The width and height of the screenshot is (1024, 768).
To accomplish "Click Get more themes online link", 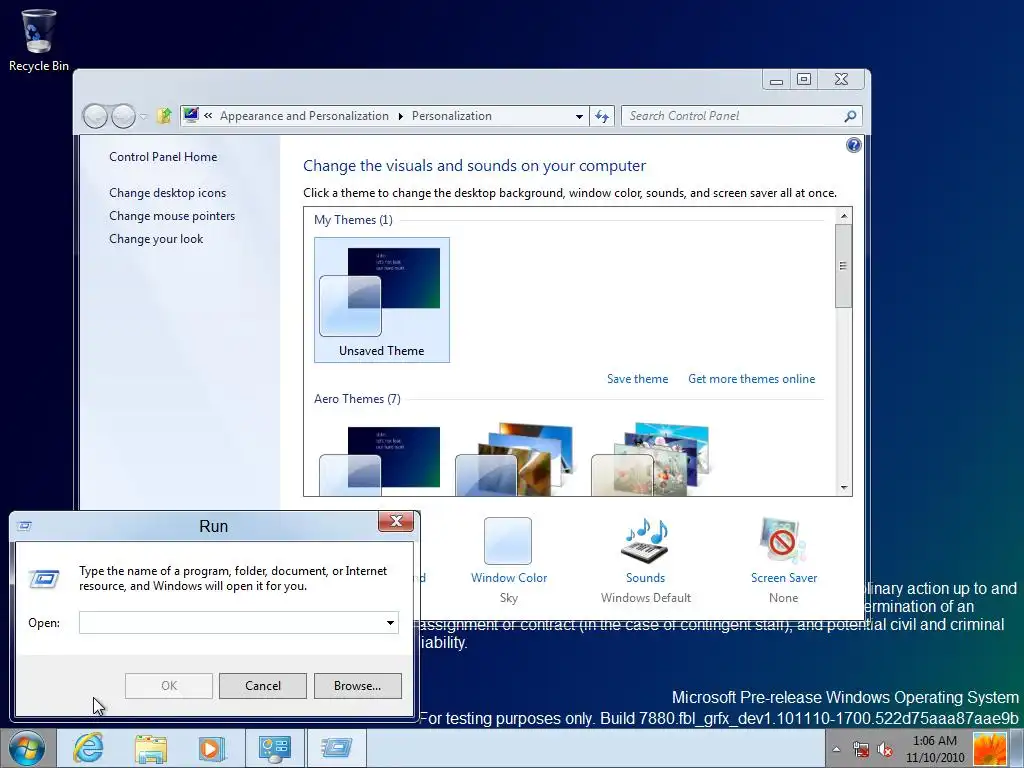I will (751, 379).
